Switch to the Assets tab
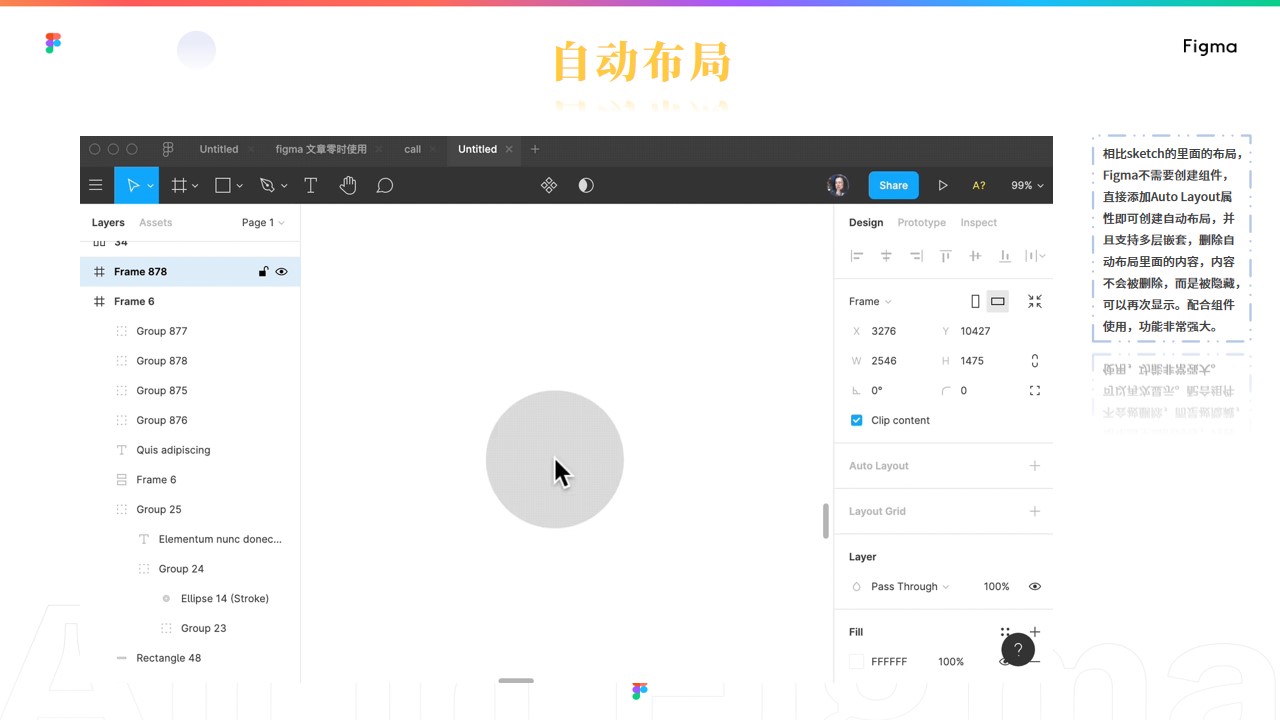Image resolution: width=1280 pixels, height=720 pixels. [155, 223]
